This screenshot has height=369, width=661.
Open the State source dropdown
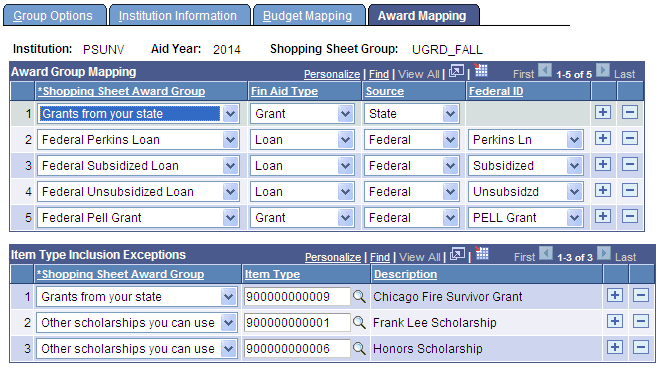click(x=451, y=114)
